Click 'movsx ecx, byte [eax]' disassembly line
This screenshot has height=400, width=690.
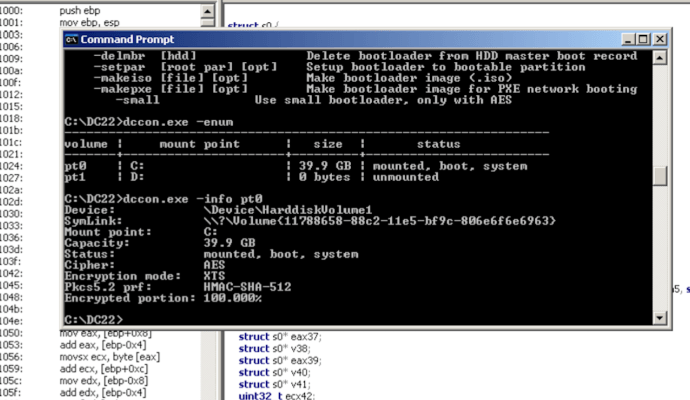[x=110, y=357]
